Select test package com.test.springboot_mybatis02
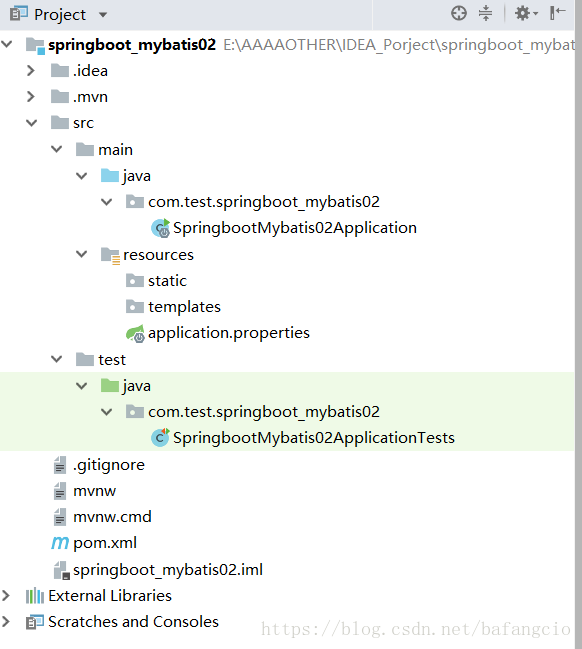The width and height of the screenshot is (582, 649). click(x=264, y=412)
